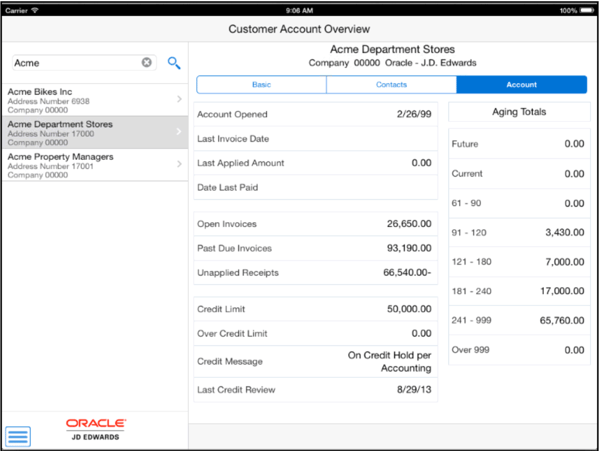
Task: Tap Open Invoices value 26,650.00
Action: click(x=409, y=224)
